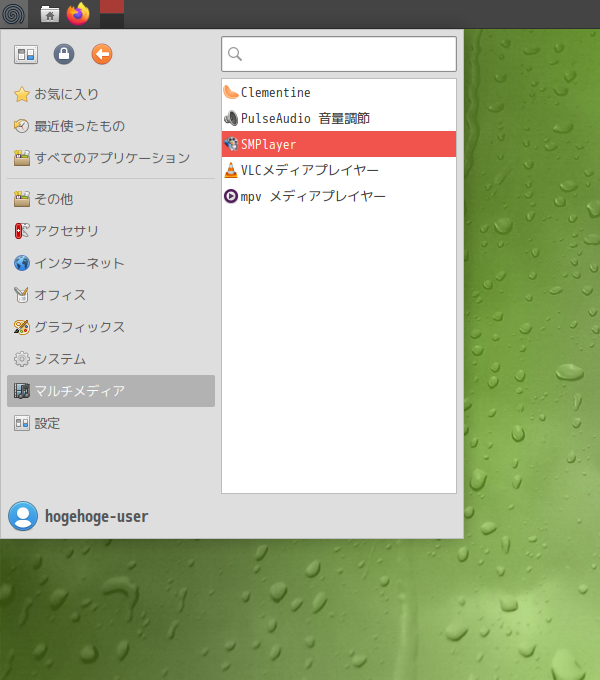600x680 pixels.
Task: Select the マルチメディア category
Action: [111, 391]
